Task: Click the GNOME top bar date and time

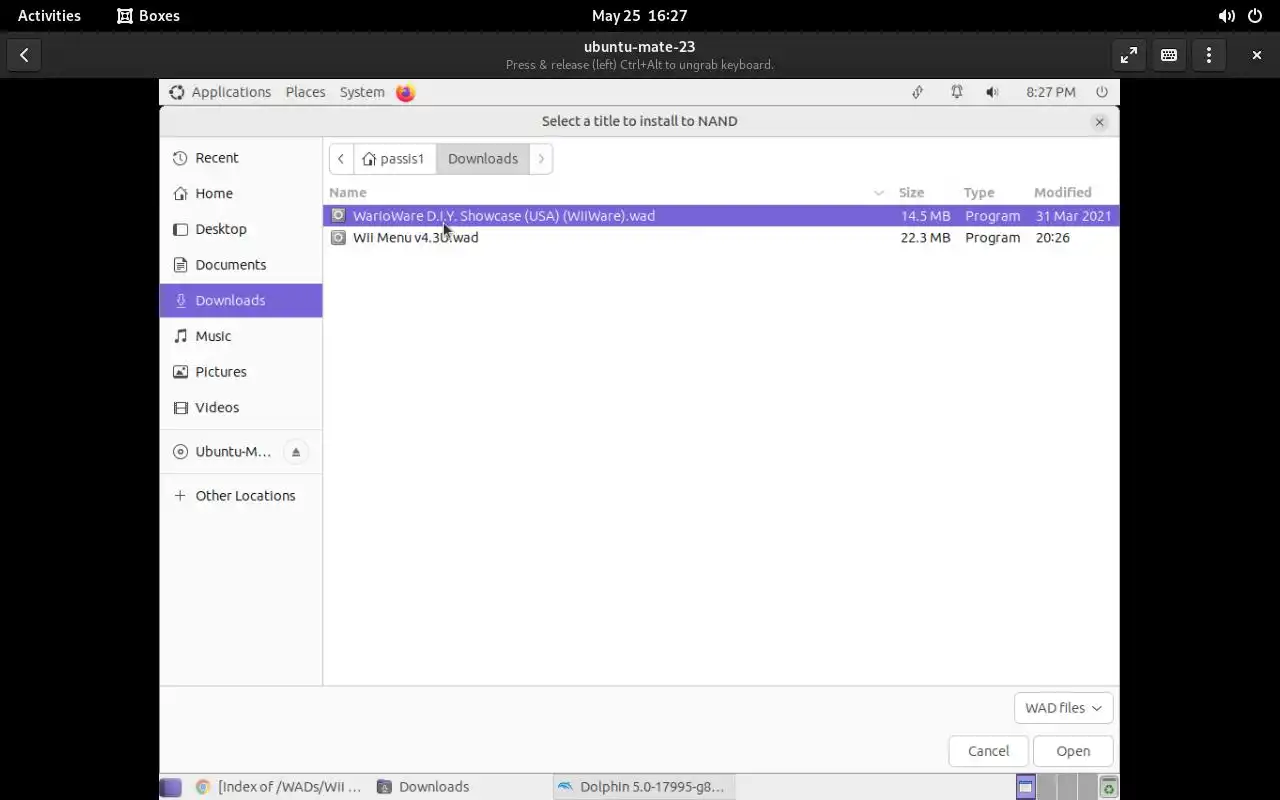Action: [x=640, y=16]
